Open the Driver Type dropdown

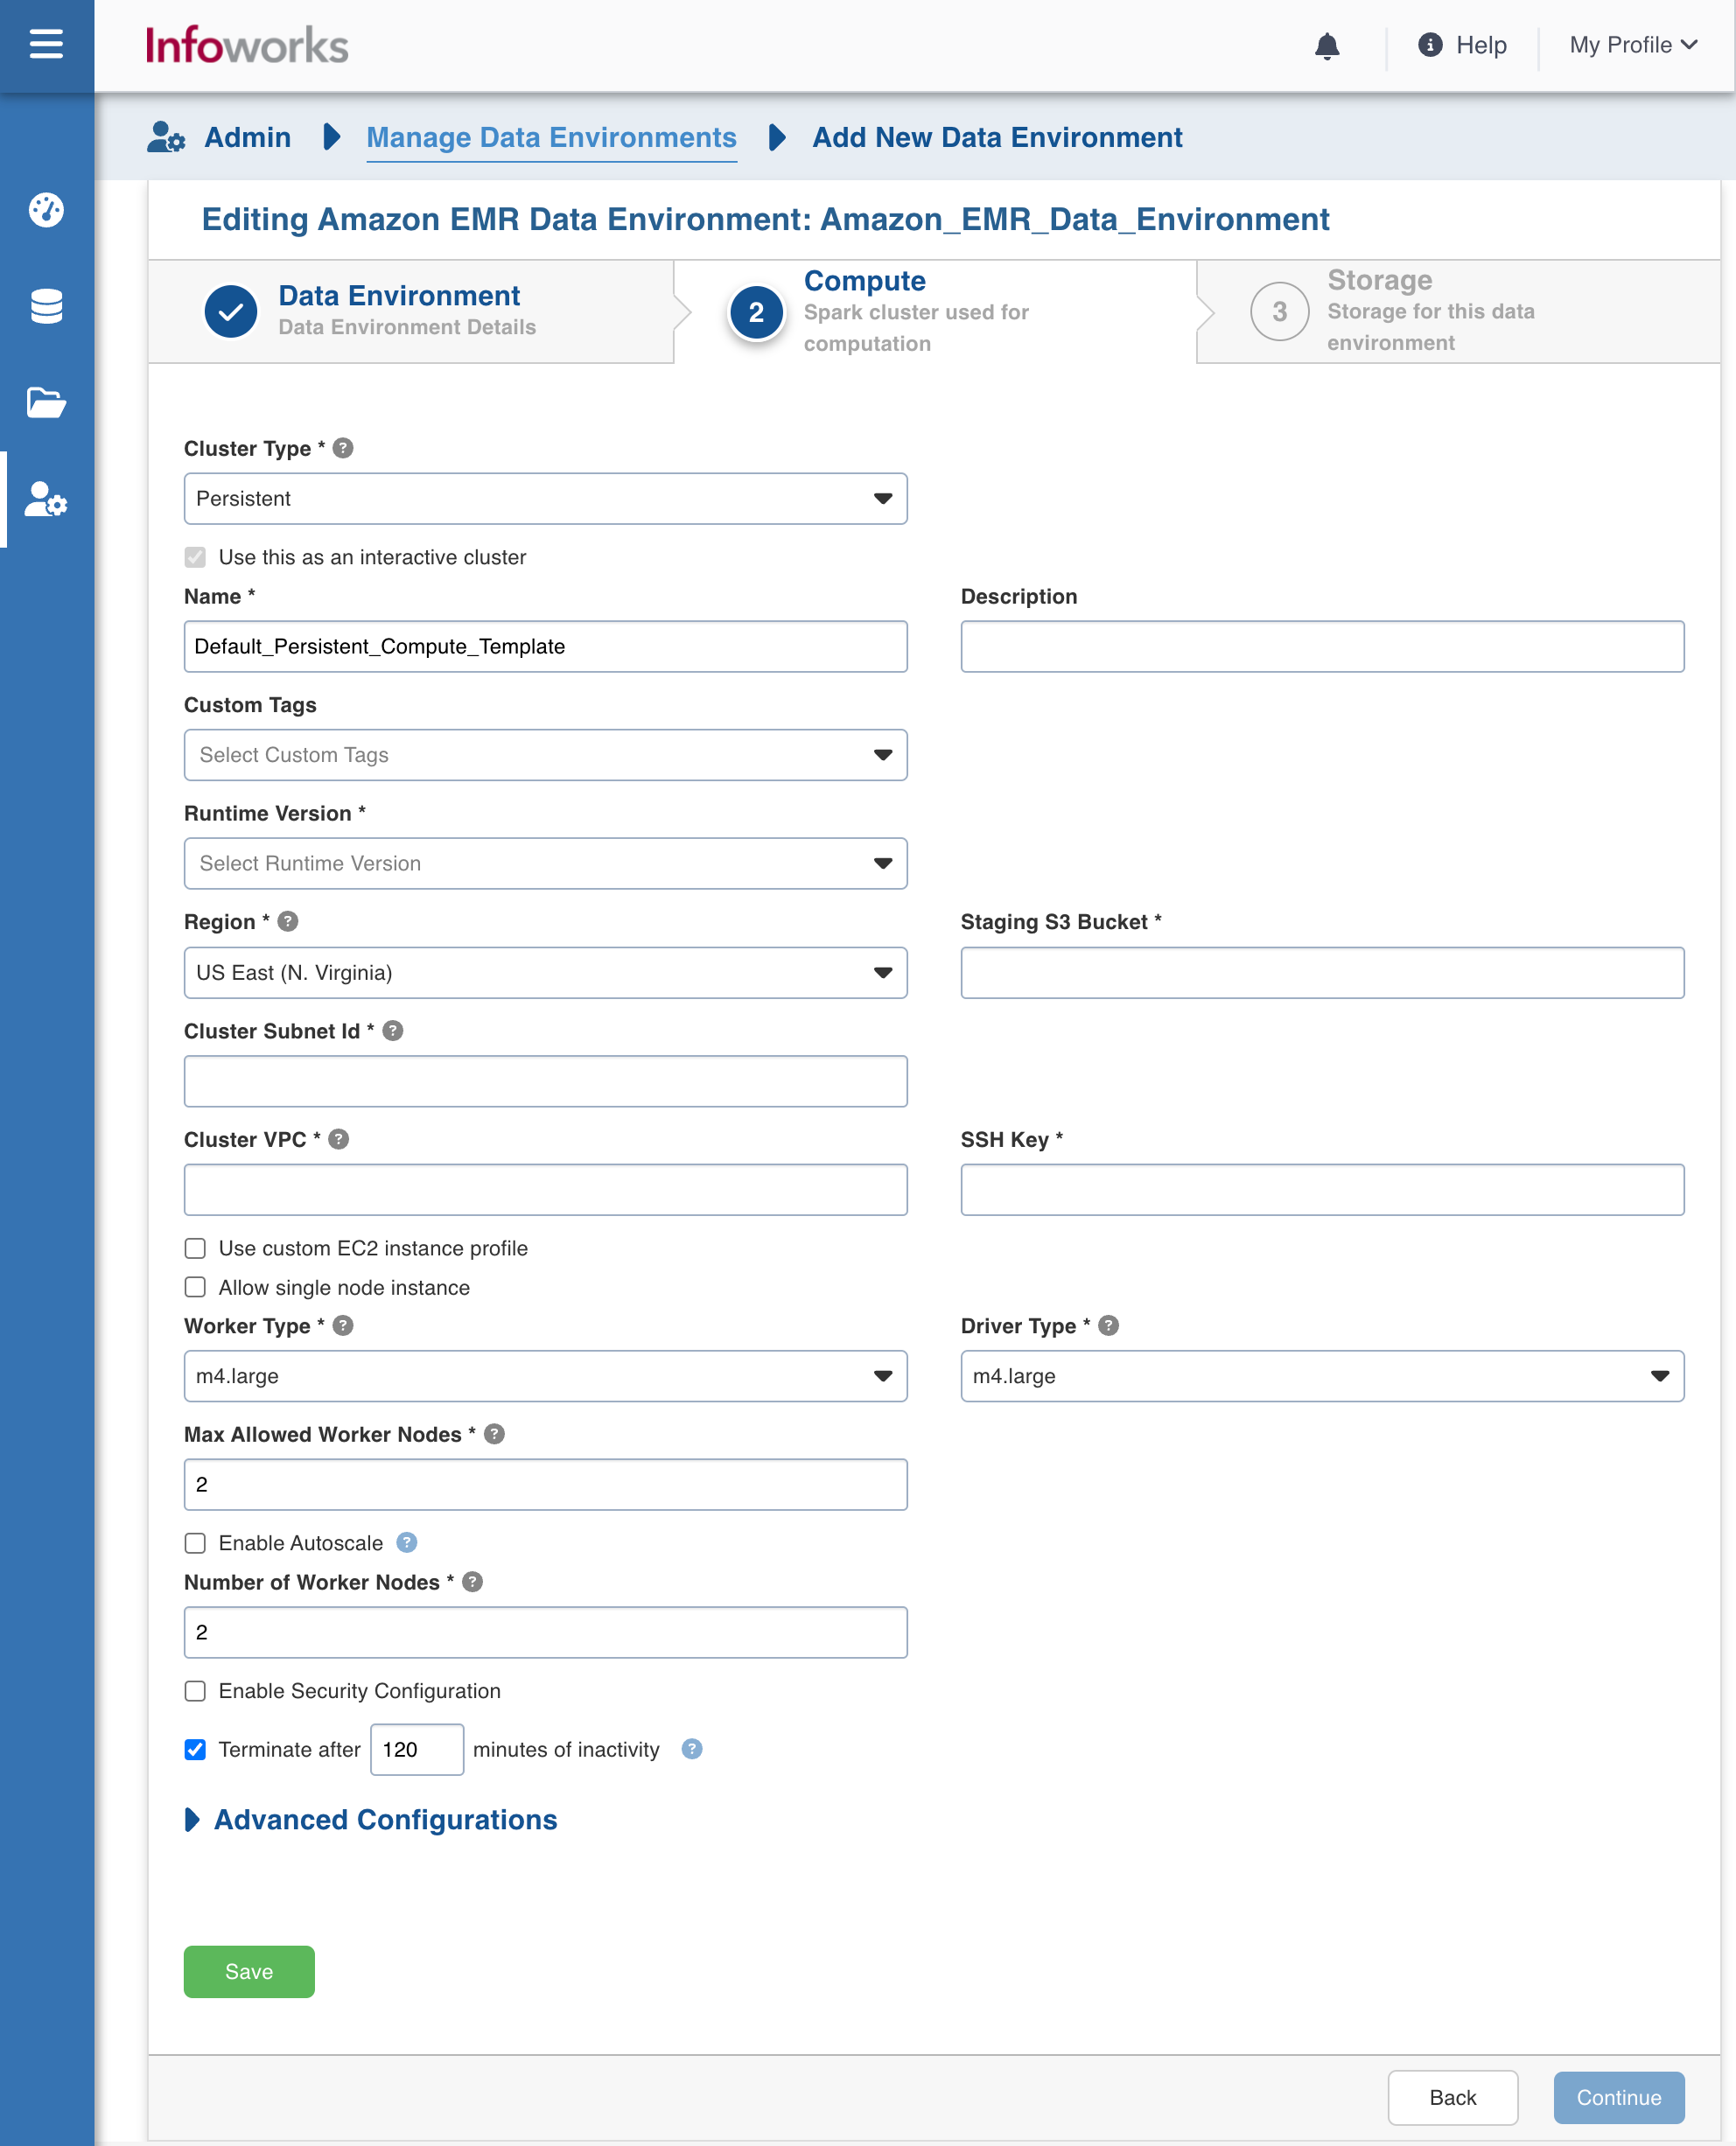[x=1322, y=1376]
